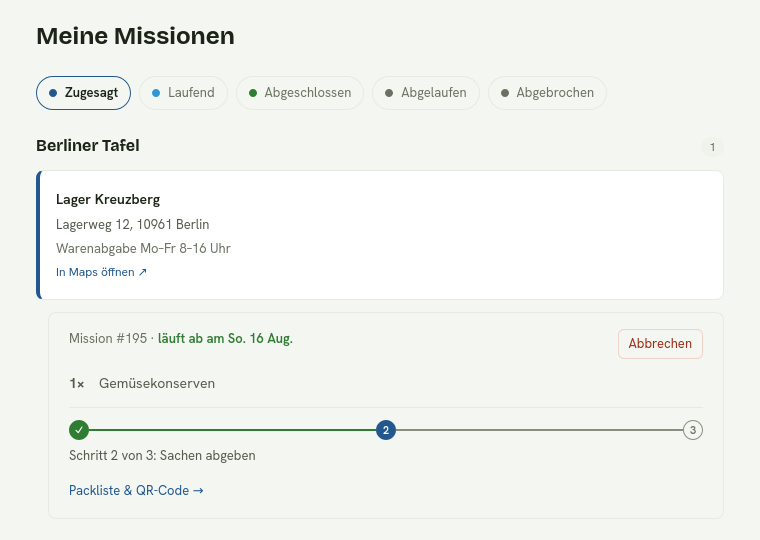The image size is (760, 540).
Task: Click the Warenabgabe Mo–Fr 8–16 Uhr text
Action: pos(143,248)
